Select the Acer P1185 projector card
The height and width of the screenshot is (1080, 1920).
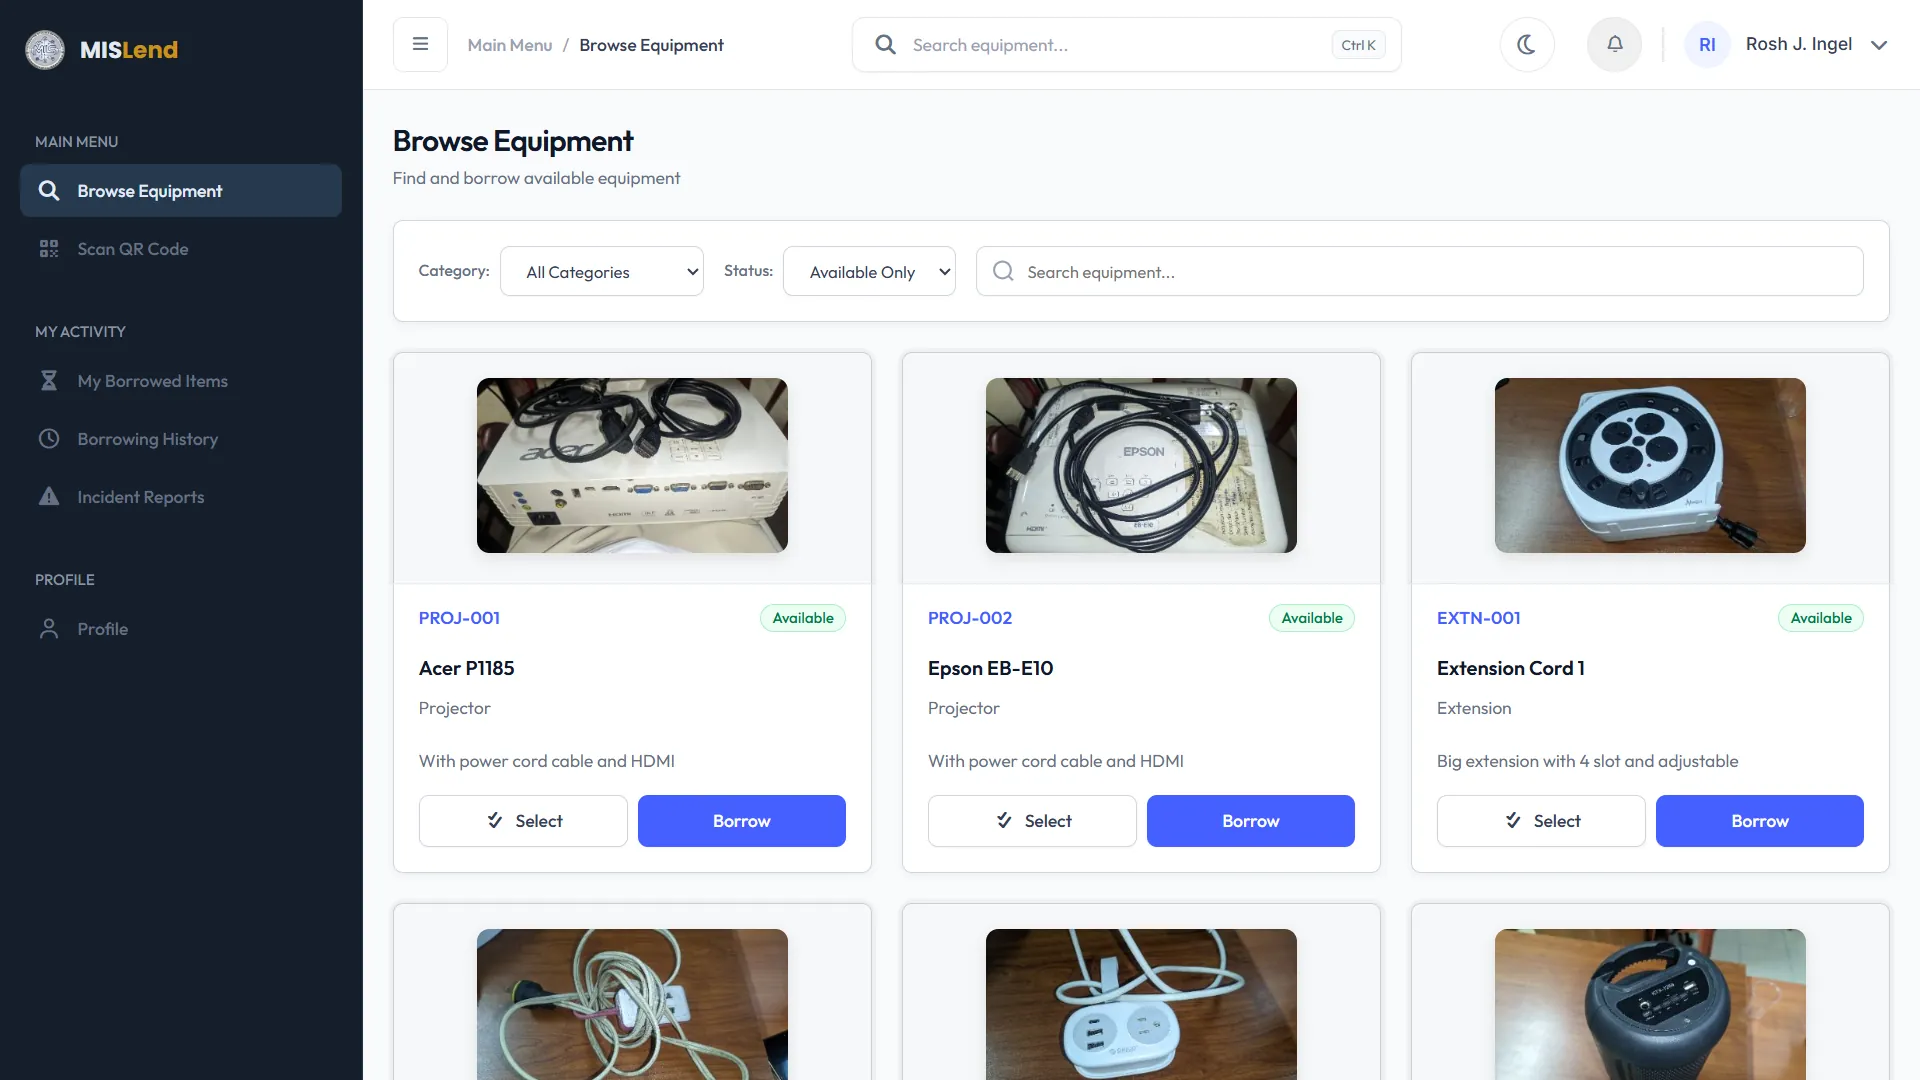tap(523, 821)
